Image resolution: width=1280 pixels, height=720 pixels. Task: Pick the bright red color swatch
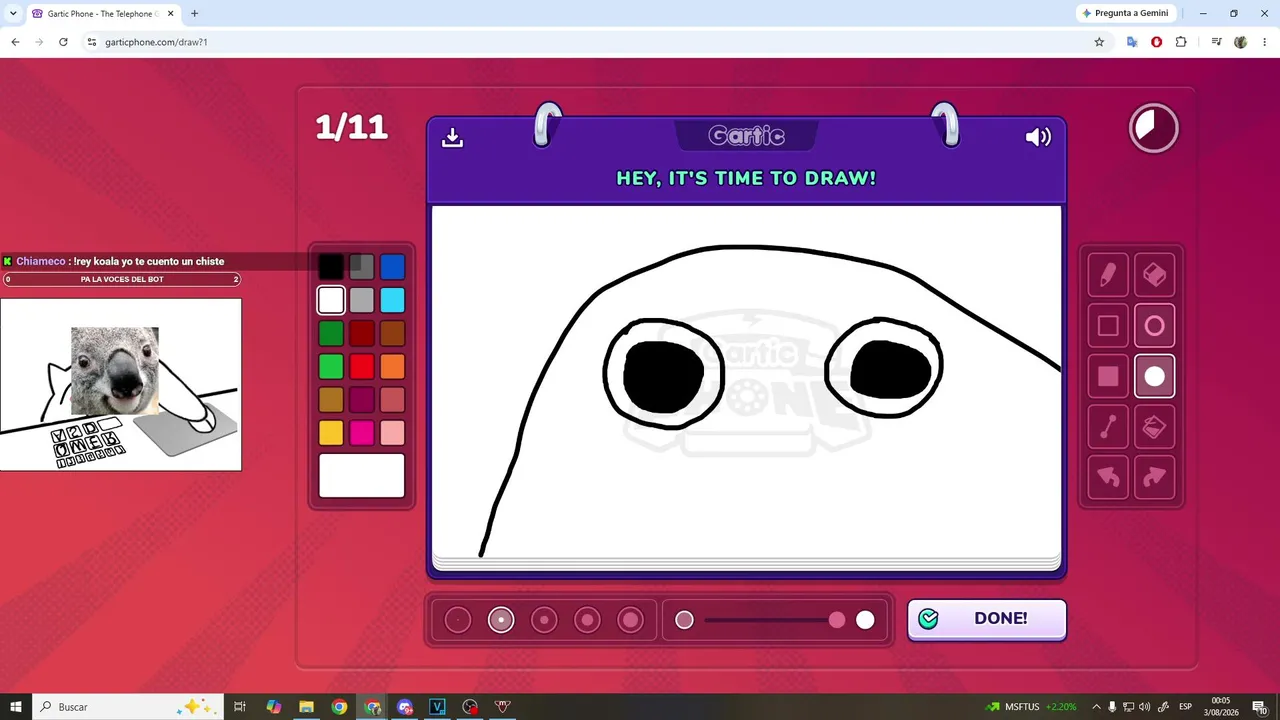tap(362, 366)
